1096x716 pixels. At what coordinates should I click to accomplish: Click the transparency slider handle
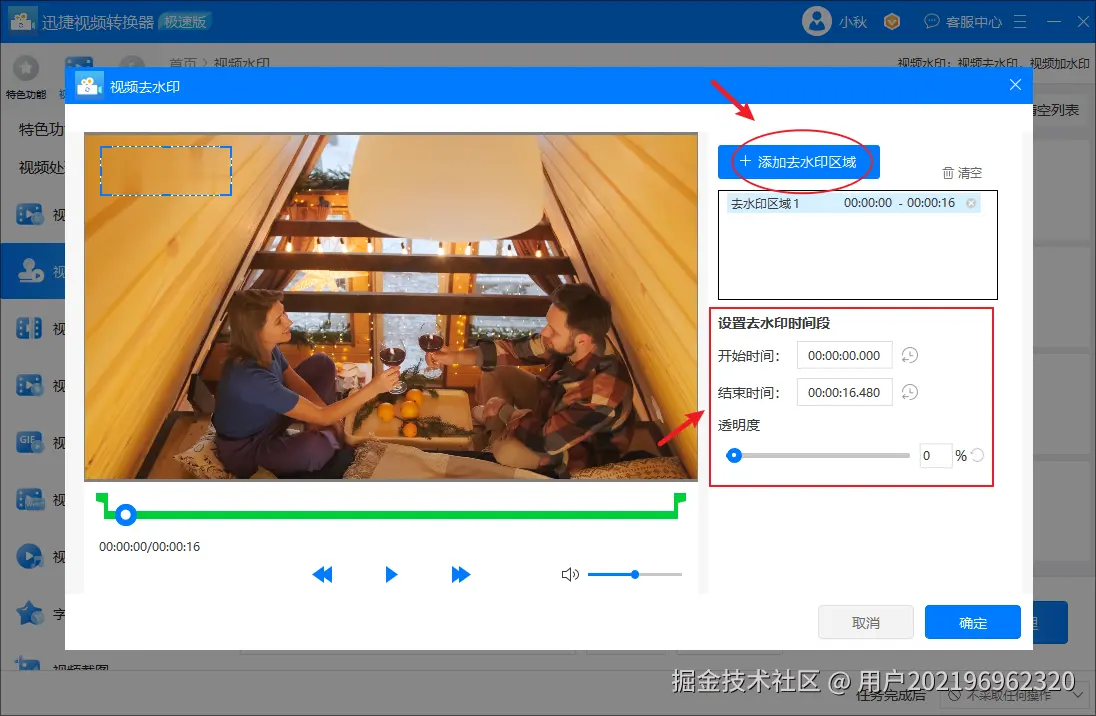coord(734,456)
